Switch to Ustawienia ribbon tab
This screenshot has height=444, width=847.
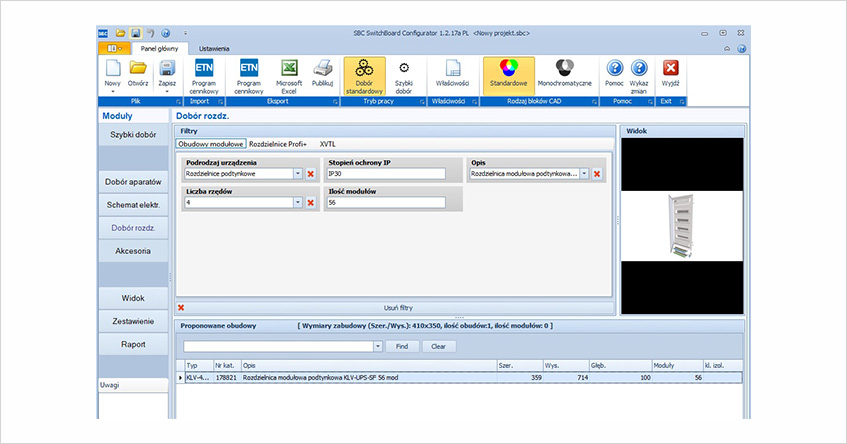pos(214,49)
